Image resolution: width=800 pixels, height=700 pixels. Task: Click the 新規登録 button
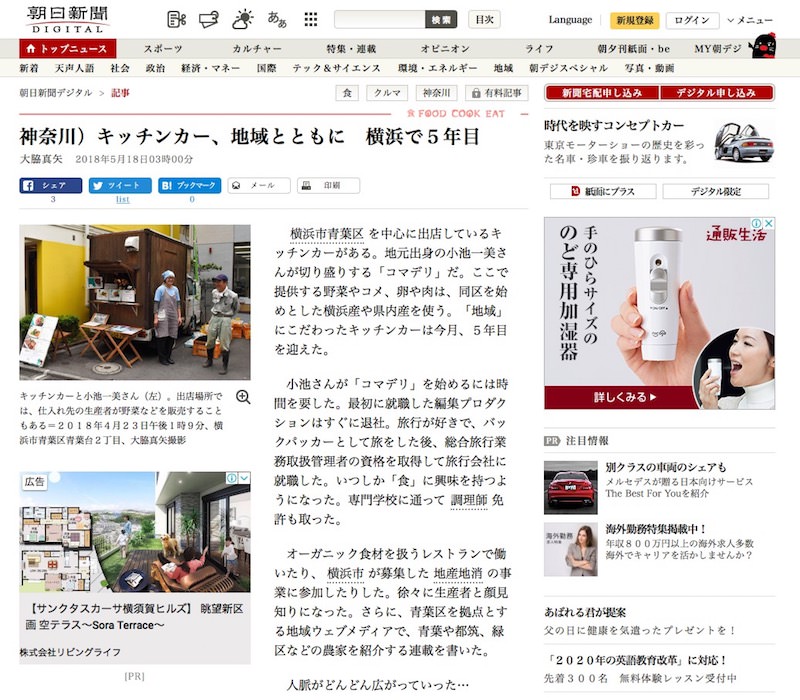coord(635,20)
